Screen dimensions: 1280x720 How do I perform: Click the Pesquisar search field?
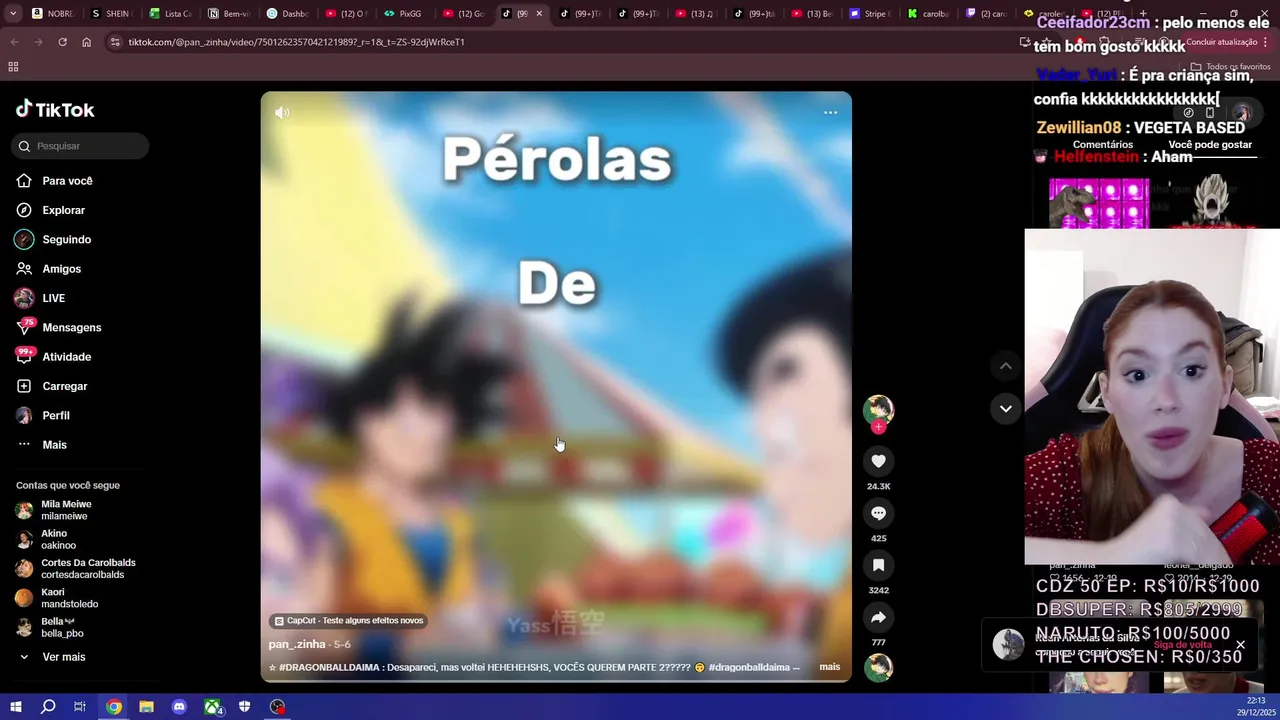pos(81,146)
